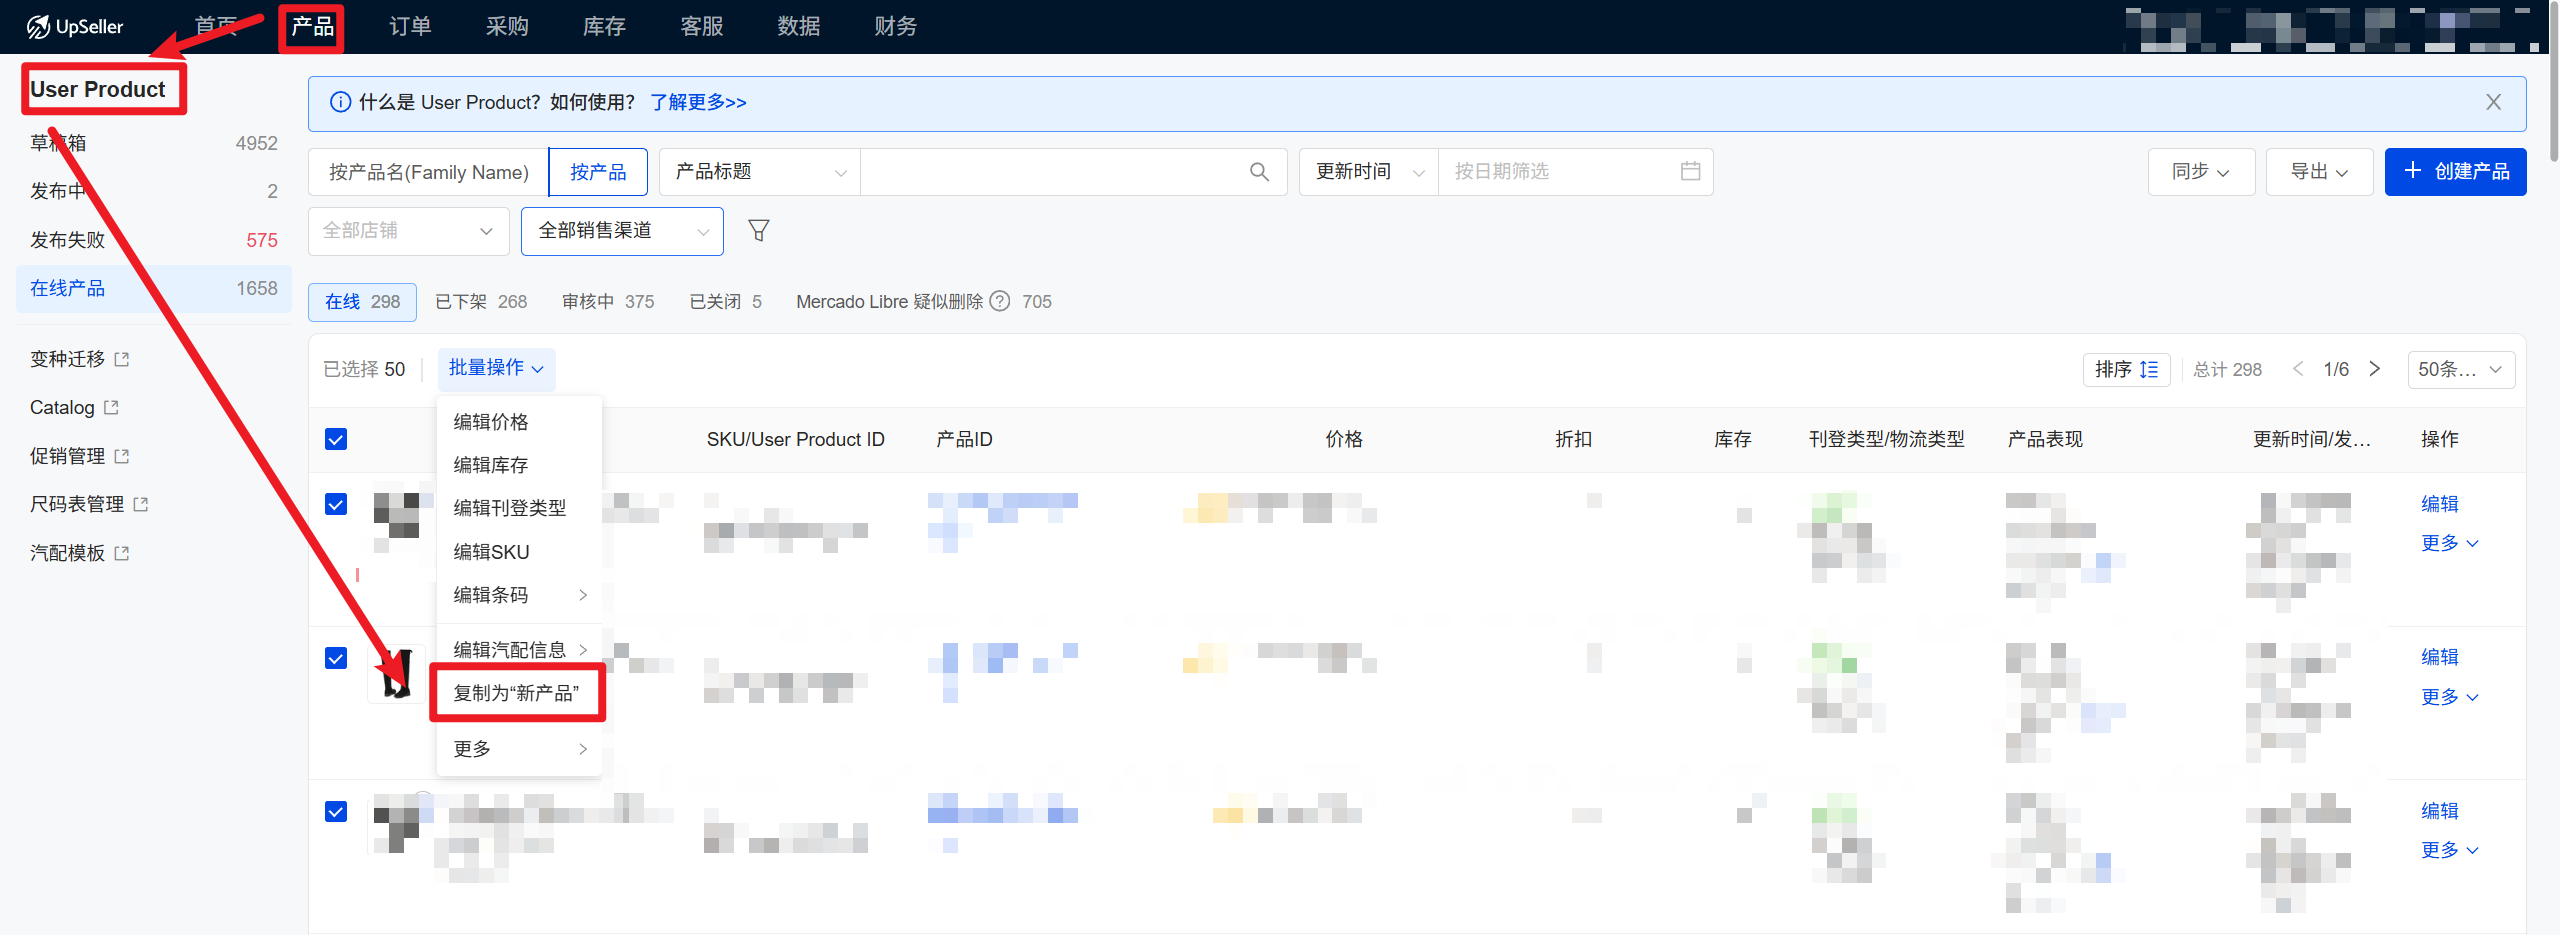Uncheck the third product row checkbox
This screenshot has width=2560, height=935.
[336, 811]
